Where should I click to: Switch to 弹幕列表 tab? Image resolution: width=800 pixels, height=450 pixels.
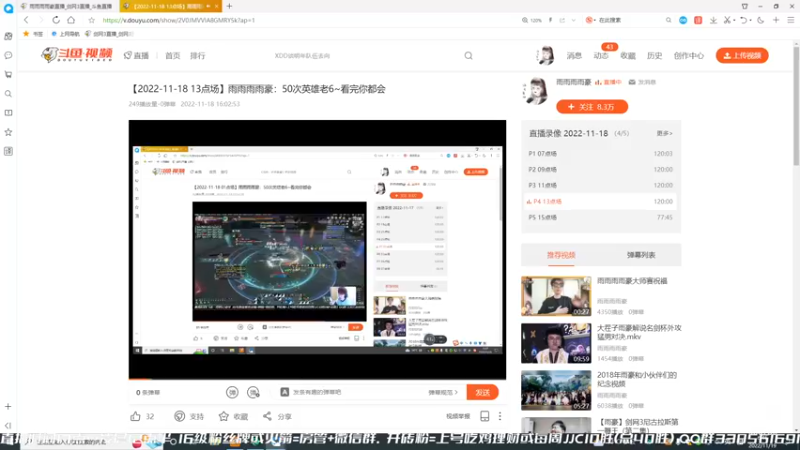click(641, 255)
